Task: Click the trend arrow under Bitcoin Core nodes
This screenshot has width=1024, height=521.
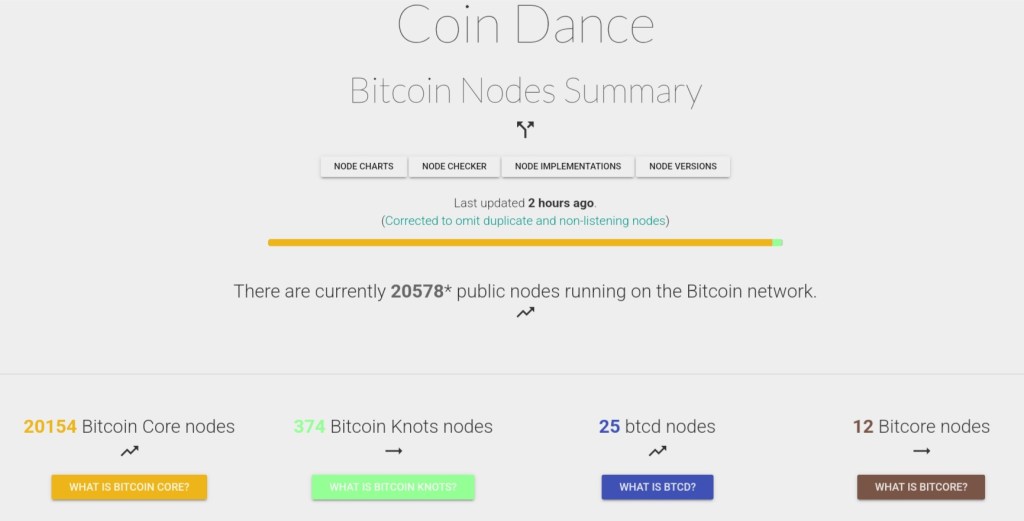Action: (129, 452)
